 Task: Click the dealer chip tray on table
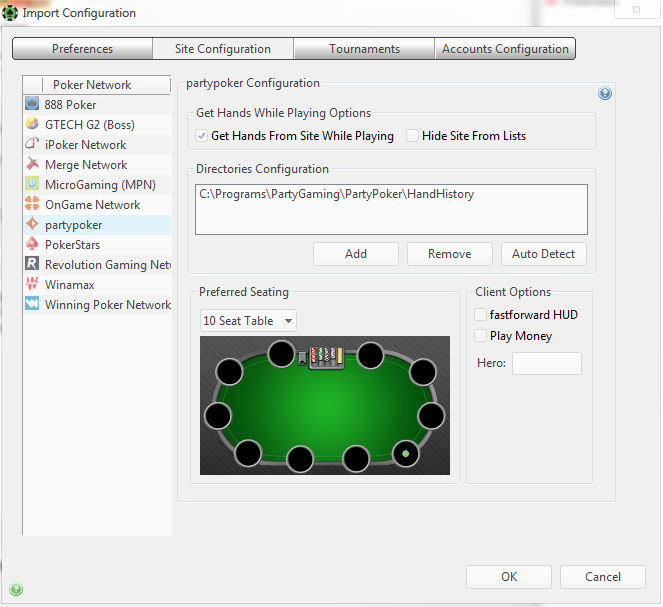pos(326,358)
